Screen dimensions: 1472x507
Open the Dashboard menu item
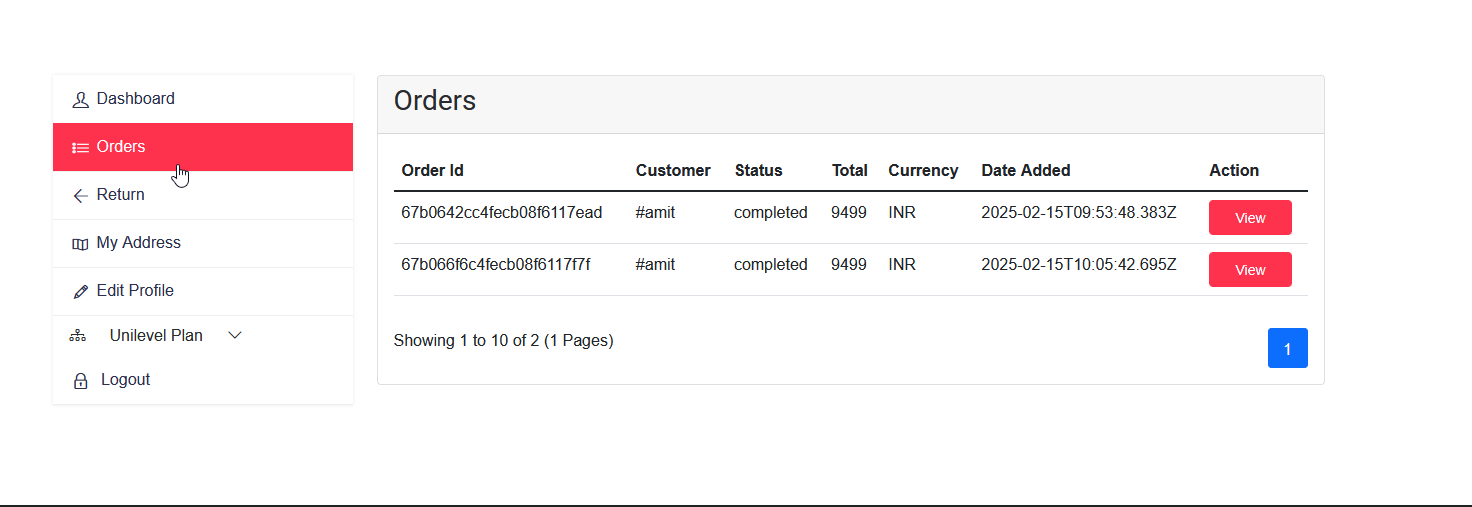tap(135, 99)
